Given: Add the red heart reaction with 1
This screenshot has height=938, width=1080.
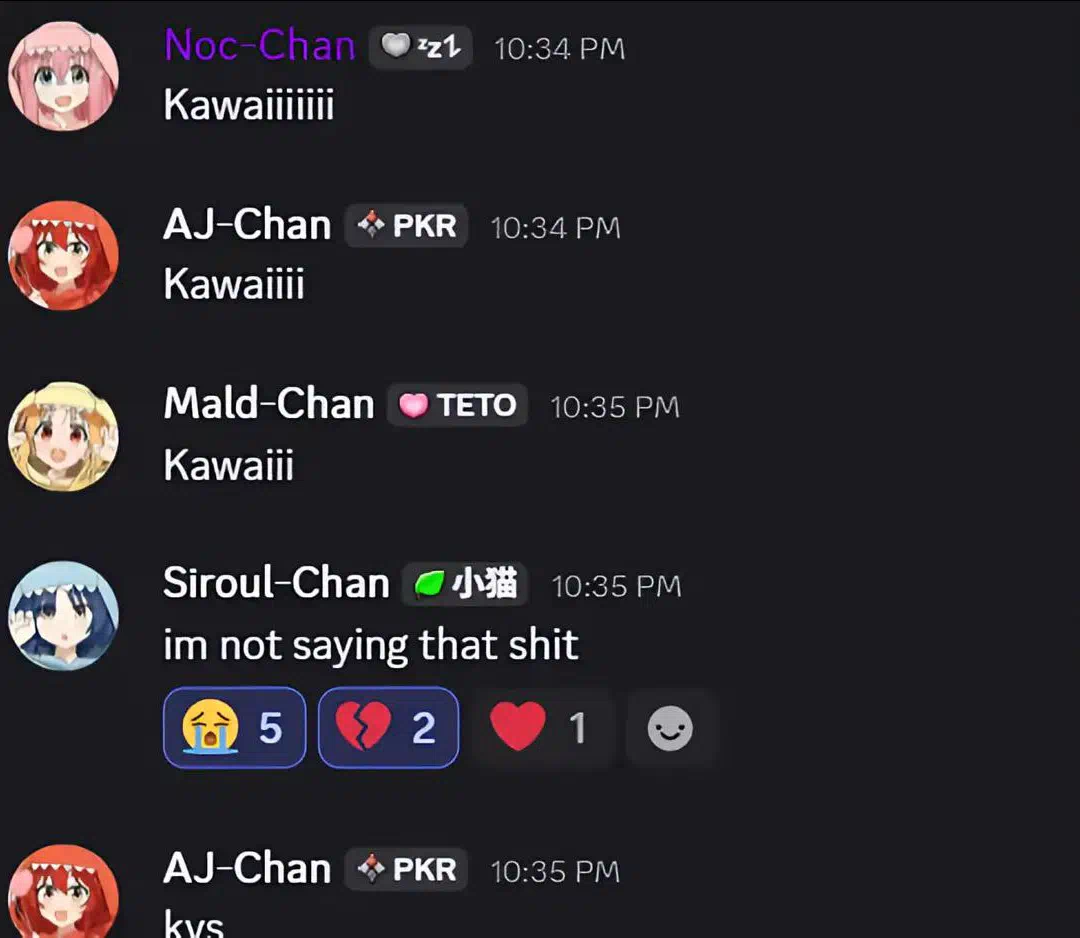Looking at the screenshot, I should point(542,727).
